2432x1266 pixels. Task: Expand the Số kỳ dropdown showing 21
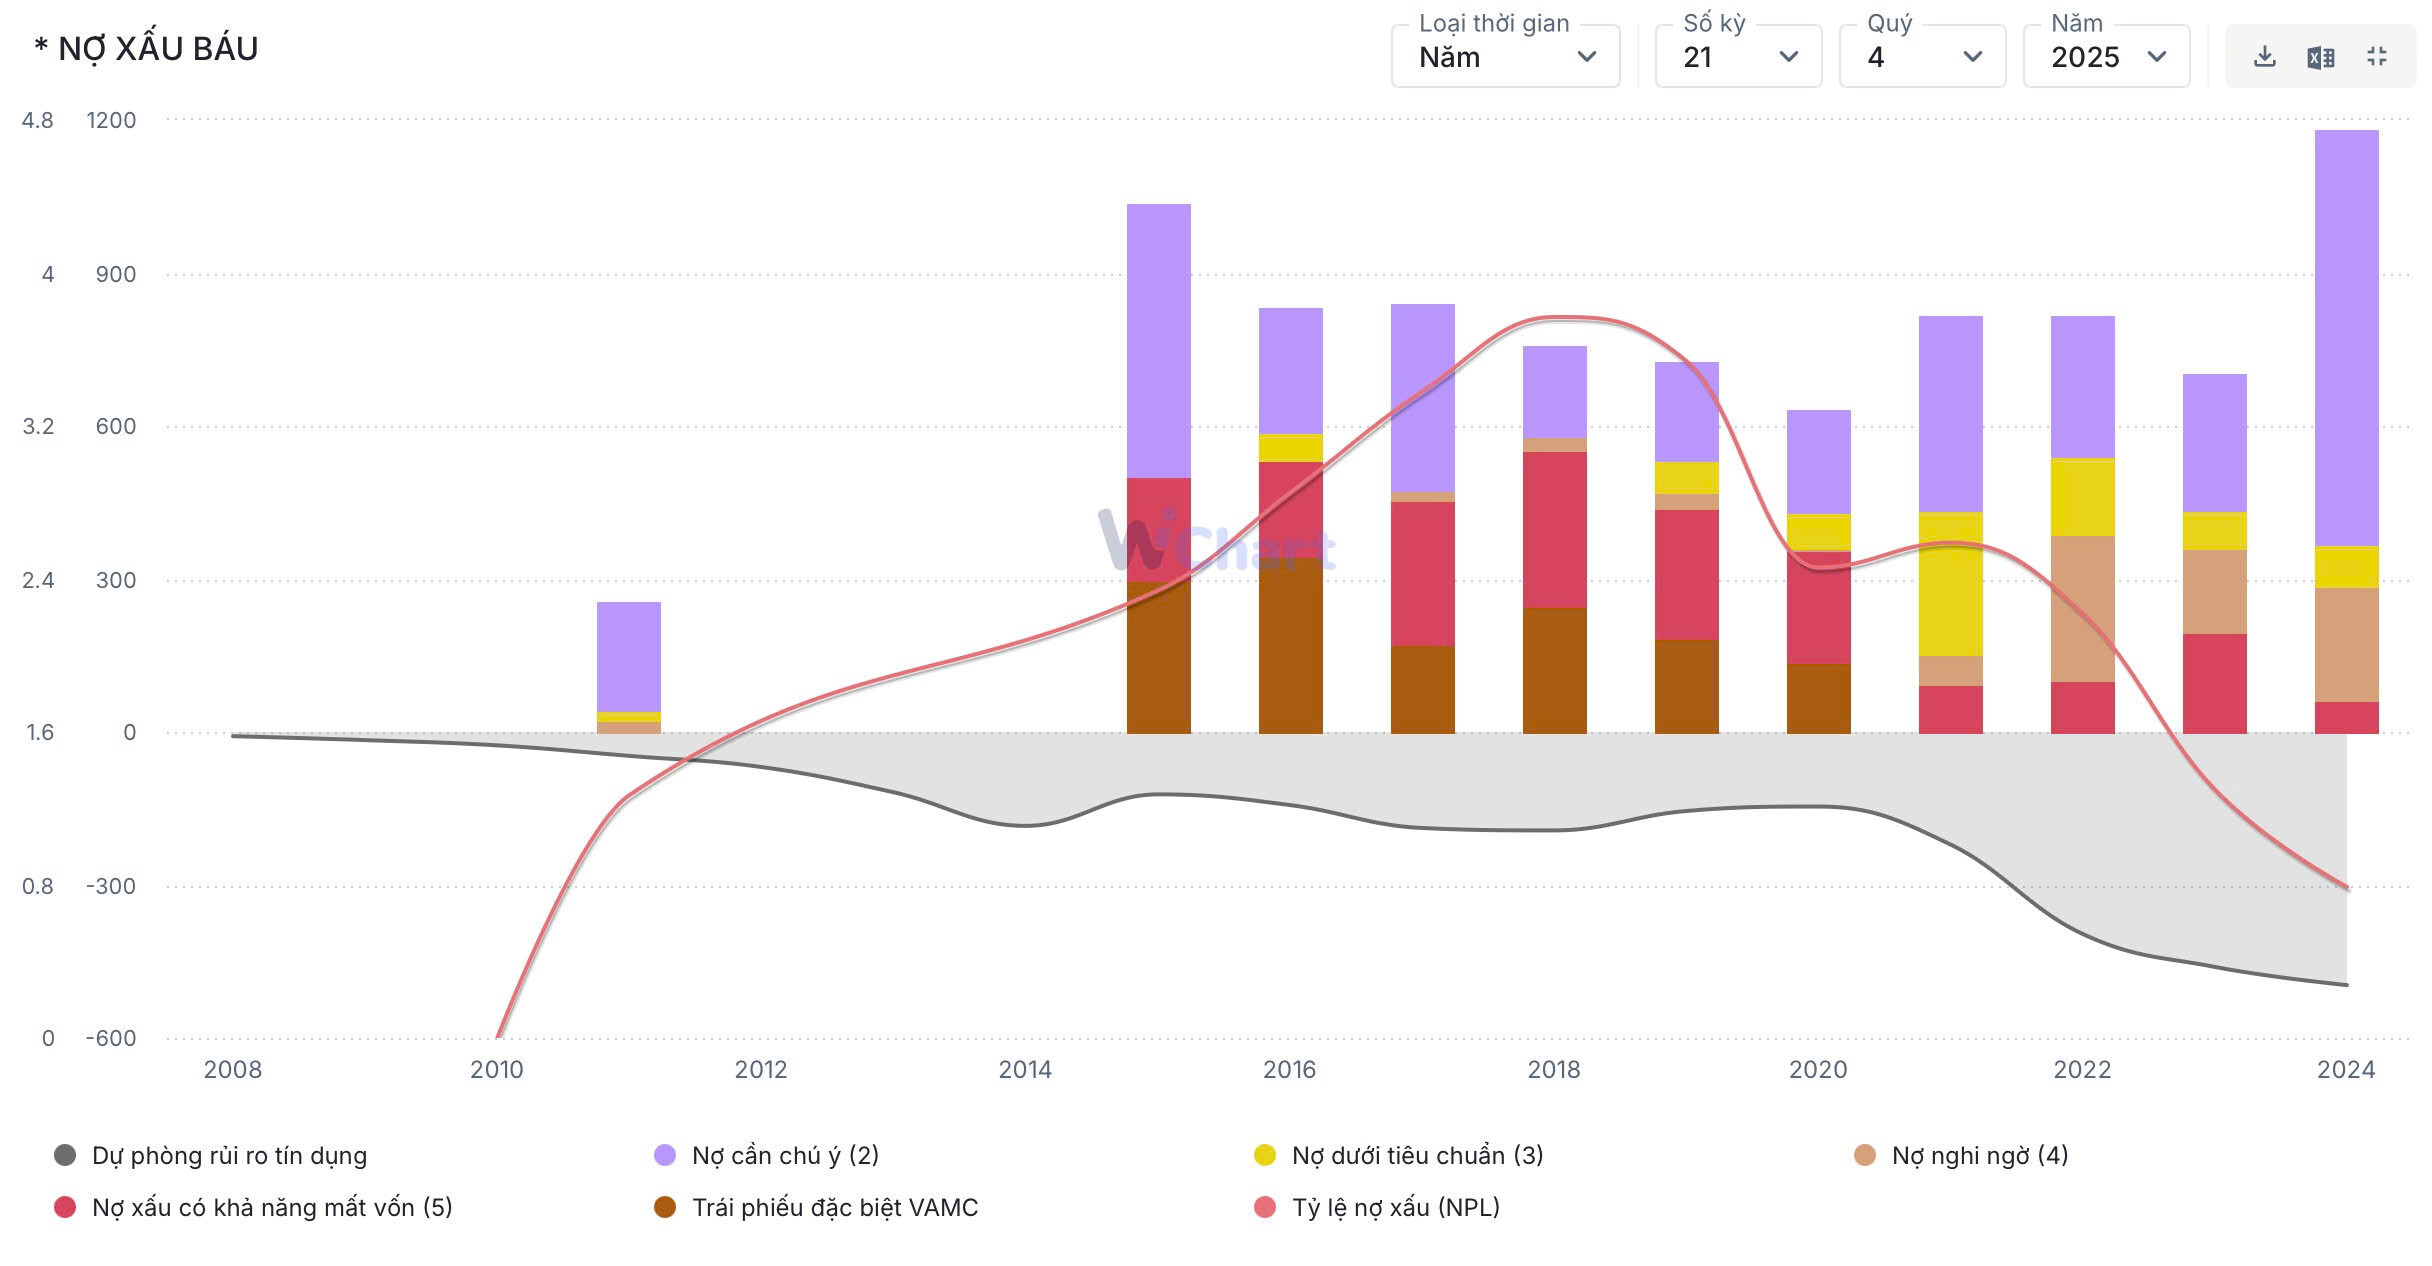click(1738, 57)
